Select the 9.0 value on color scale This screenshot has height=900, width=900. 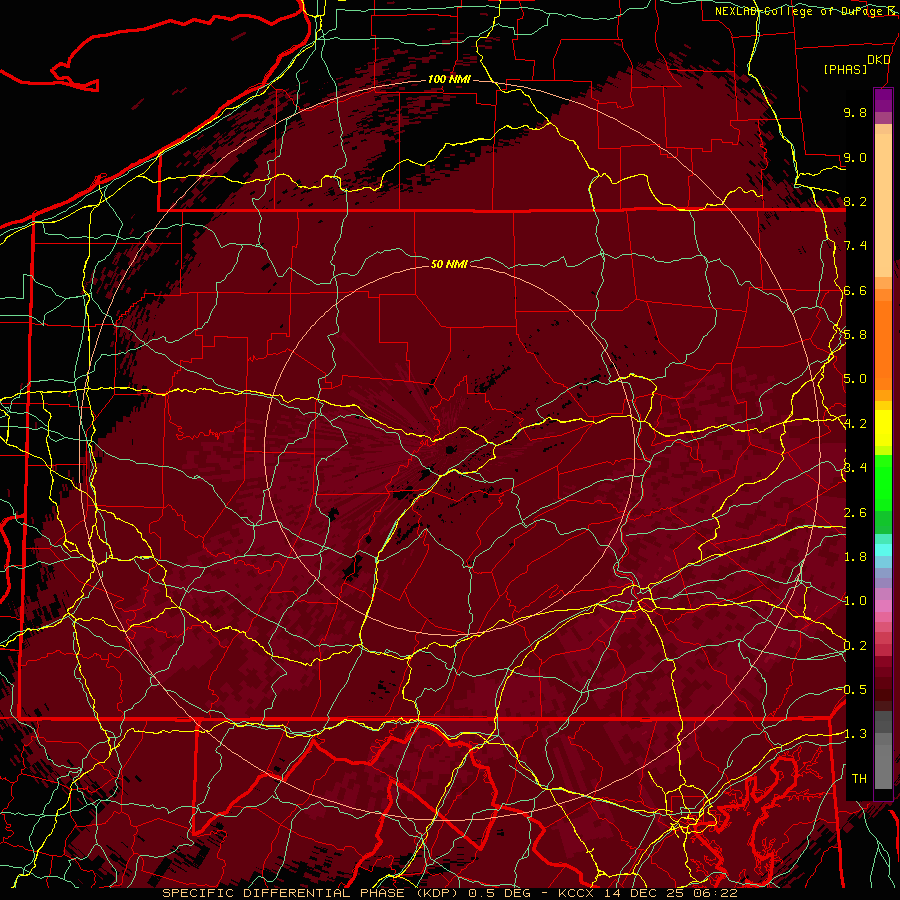click(855, 157)
